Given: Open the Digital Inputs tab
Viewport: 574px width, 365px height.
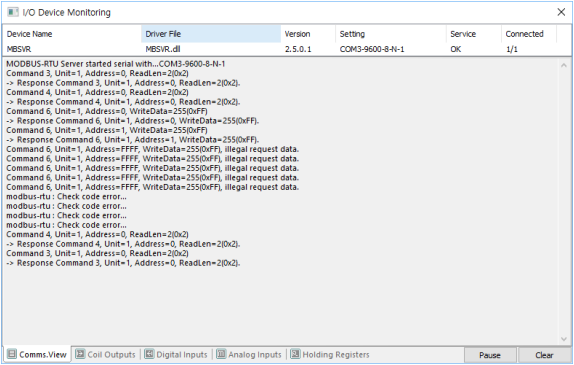Looking at the screenshot, I should pyautogui.click(x=176, y=354).
